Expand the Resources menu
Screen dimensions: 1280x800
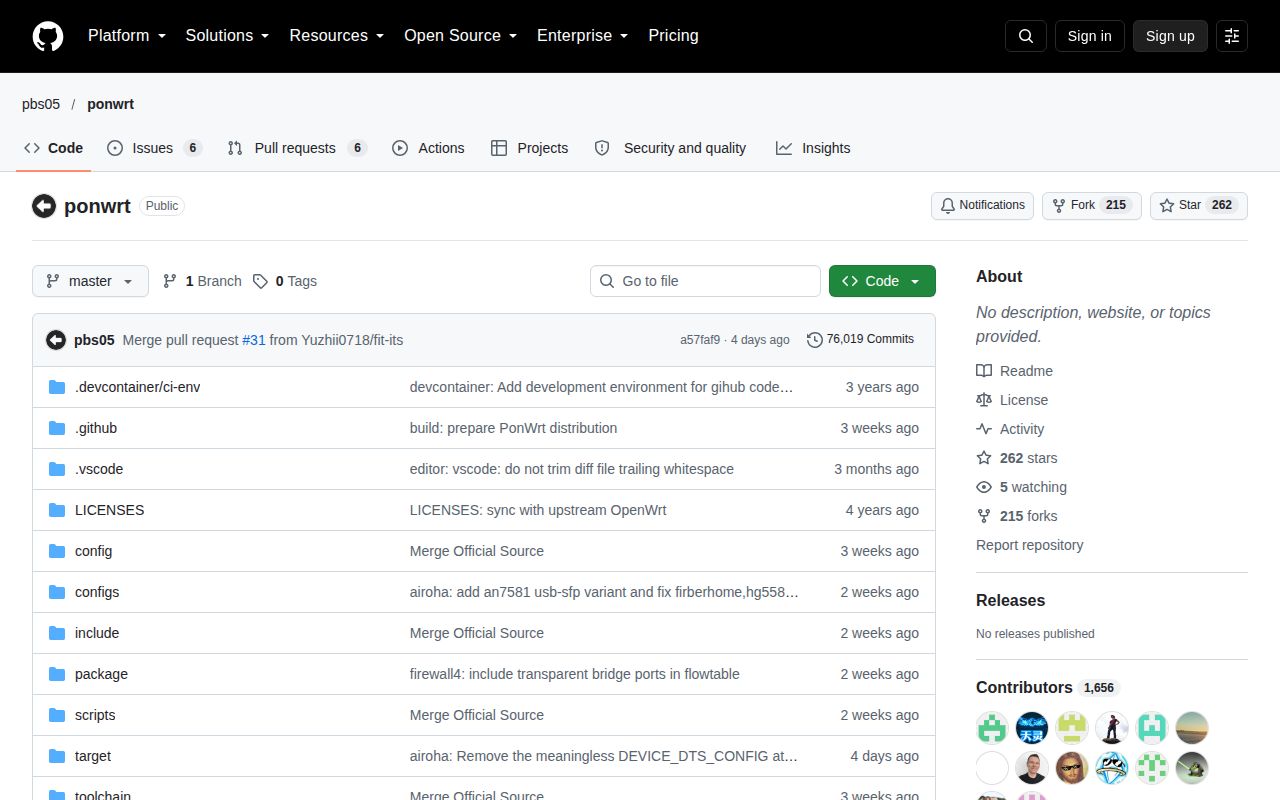point(337,35)
